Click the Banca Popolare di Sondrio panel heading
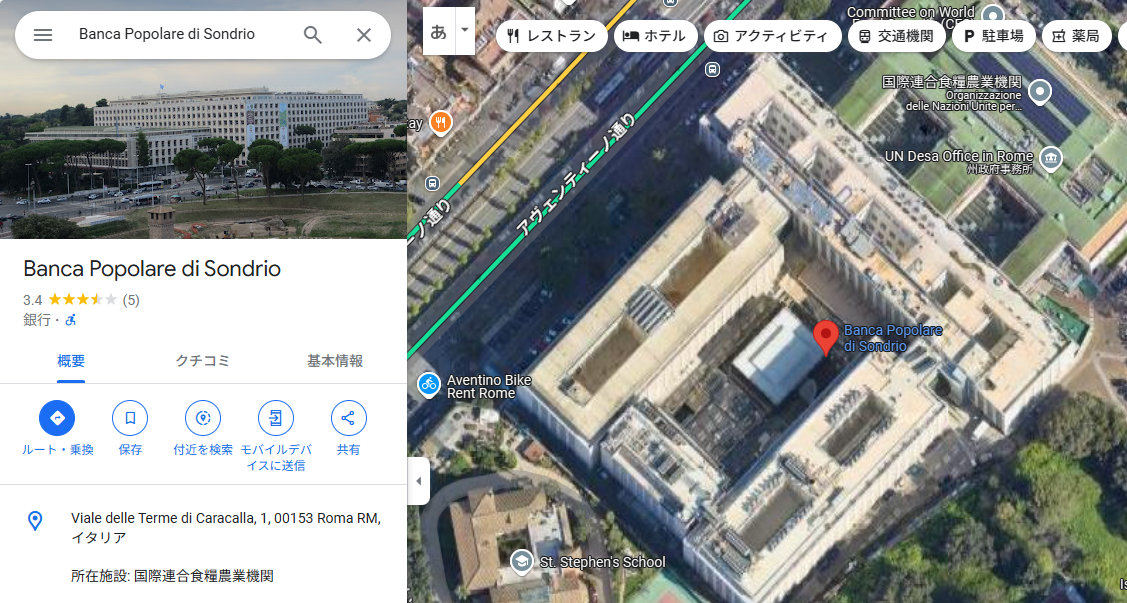This screenshot has height=603, width=1127. (152, 269)
